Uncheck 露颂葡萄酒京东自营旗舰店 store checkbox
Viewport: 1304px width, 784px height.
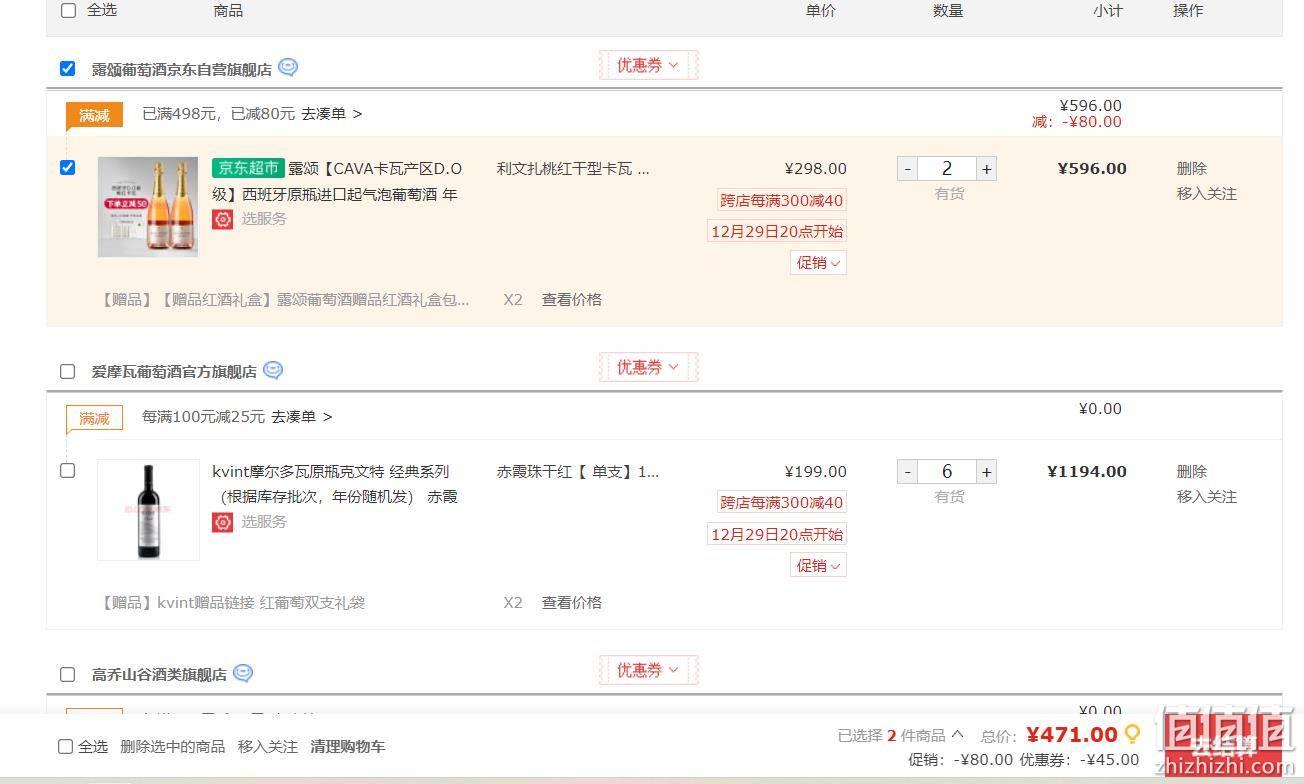67,68
